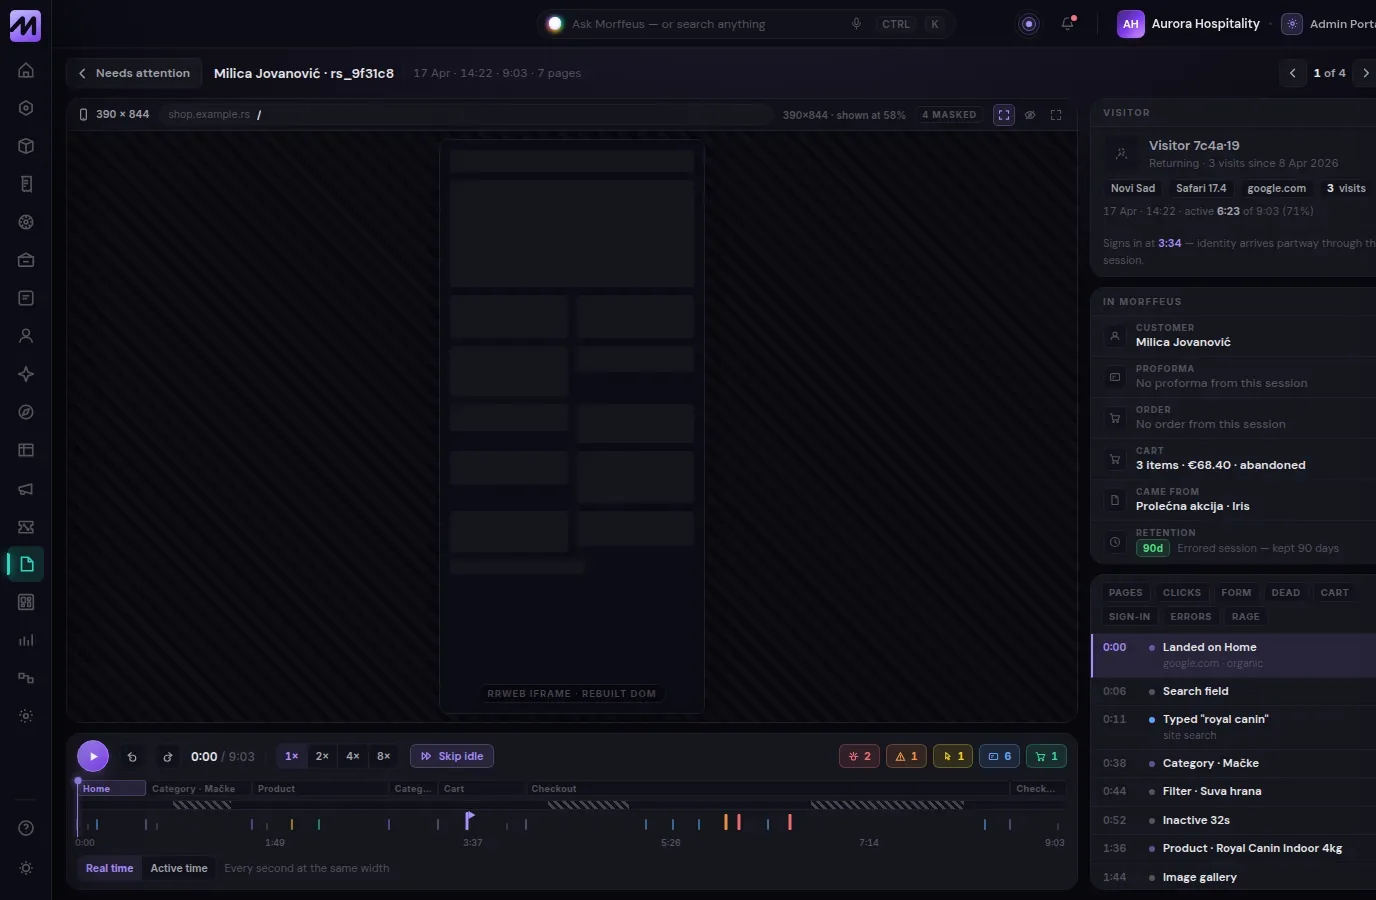Go to previous session with left chevron
The image size is (1376, 900).
(1293, 73)
